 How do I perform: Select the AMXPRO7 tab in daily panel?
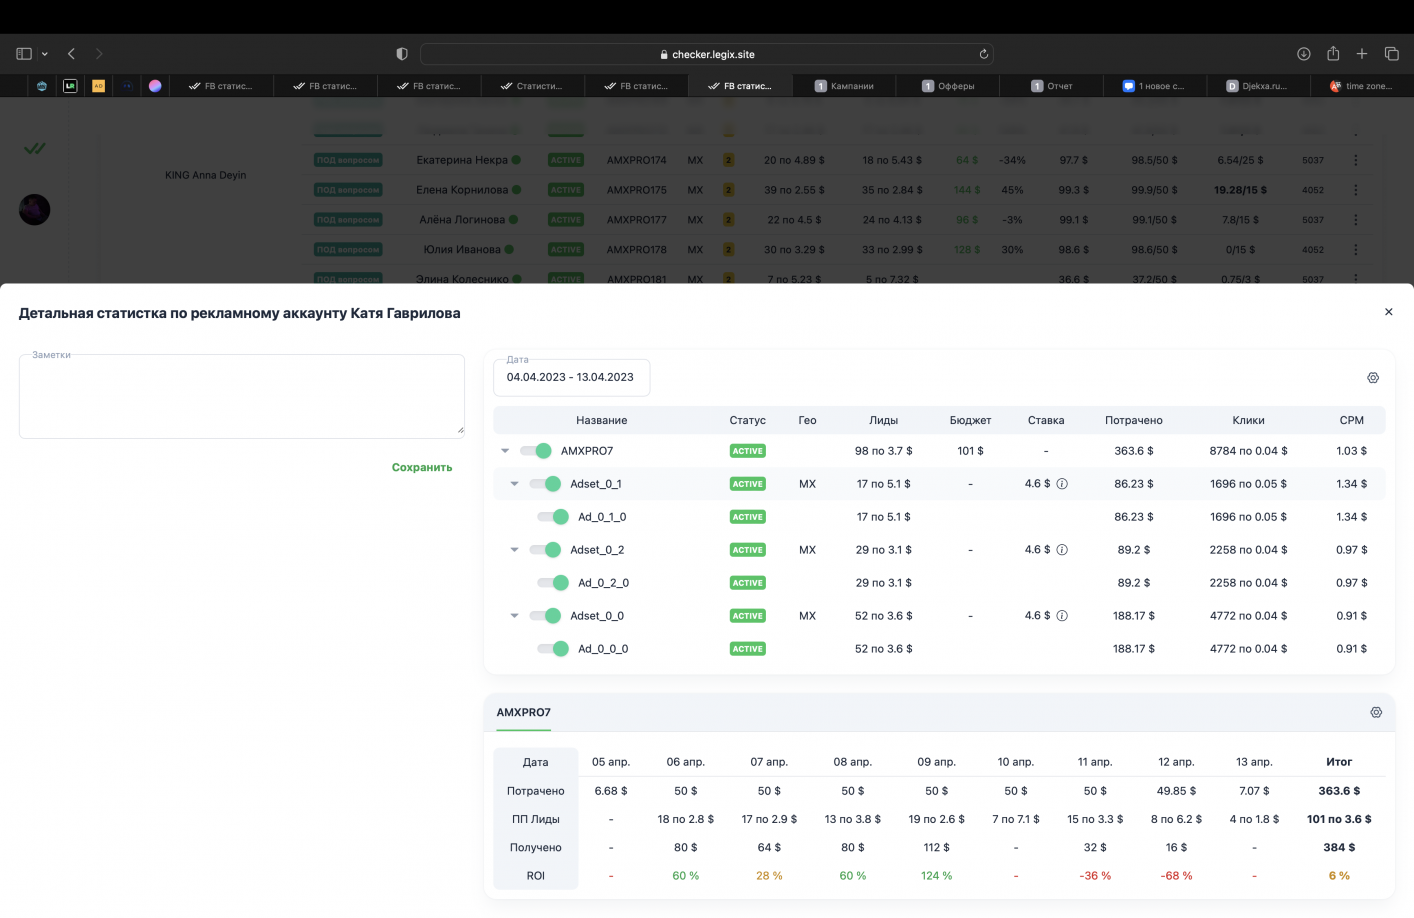click(524, 712)
